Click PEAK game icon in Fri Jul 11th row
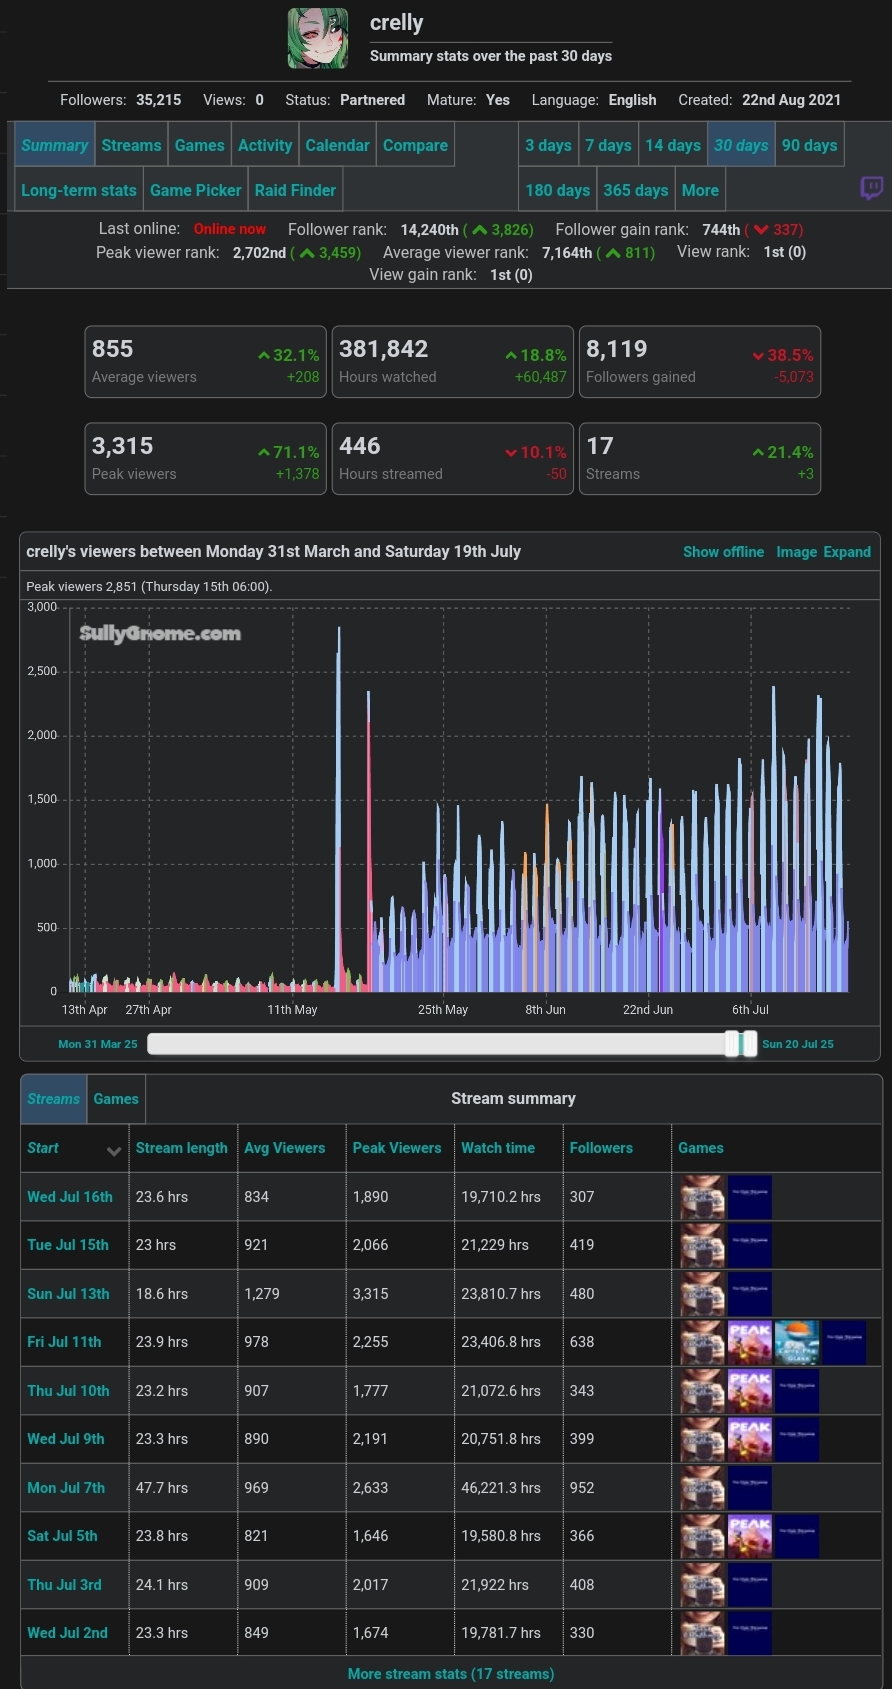The width and height of the screenshot is (892, 1689). point(750,1342)
